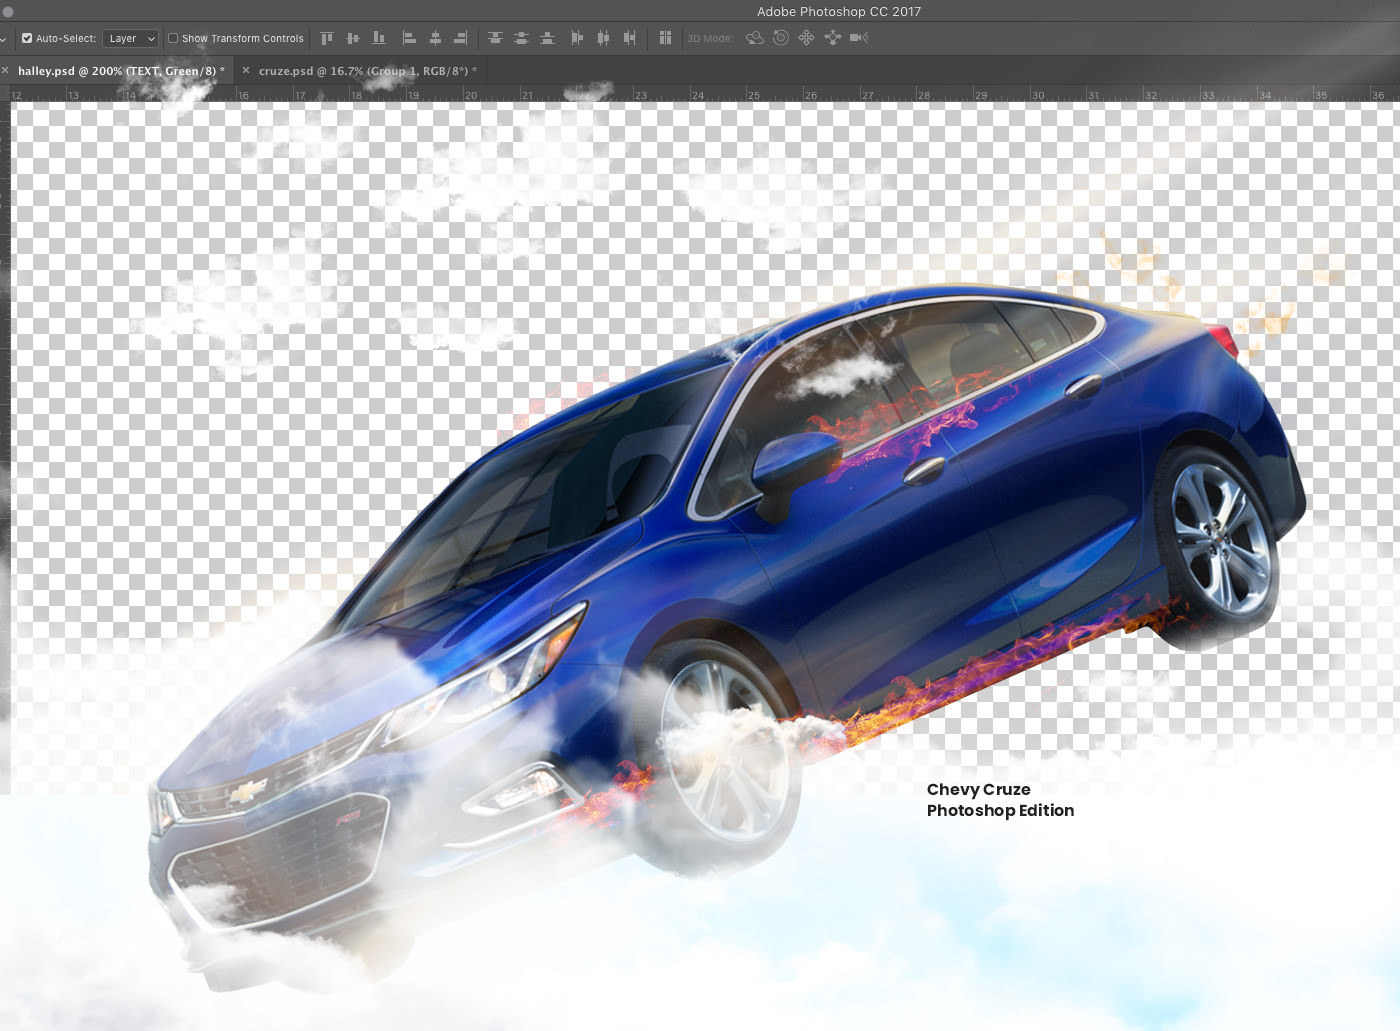Click the Align top edges icon
This screenshot has height=1031, width=1400.
click(x=327, y=38)
